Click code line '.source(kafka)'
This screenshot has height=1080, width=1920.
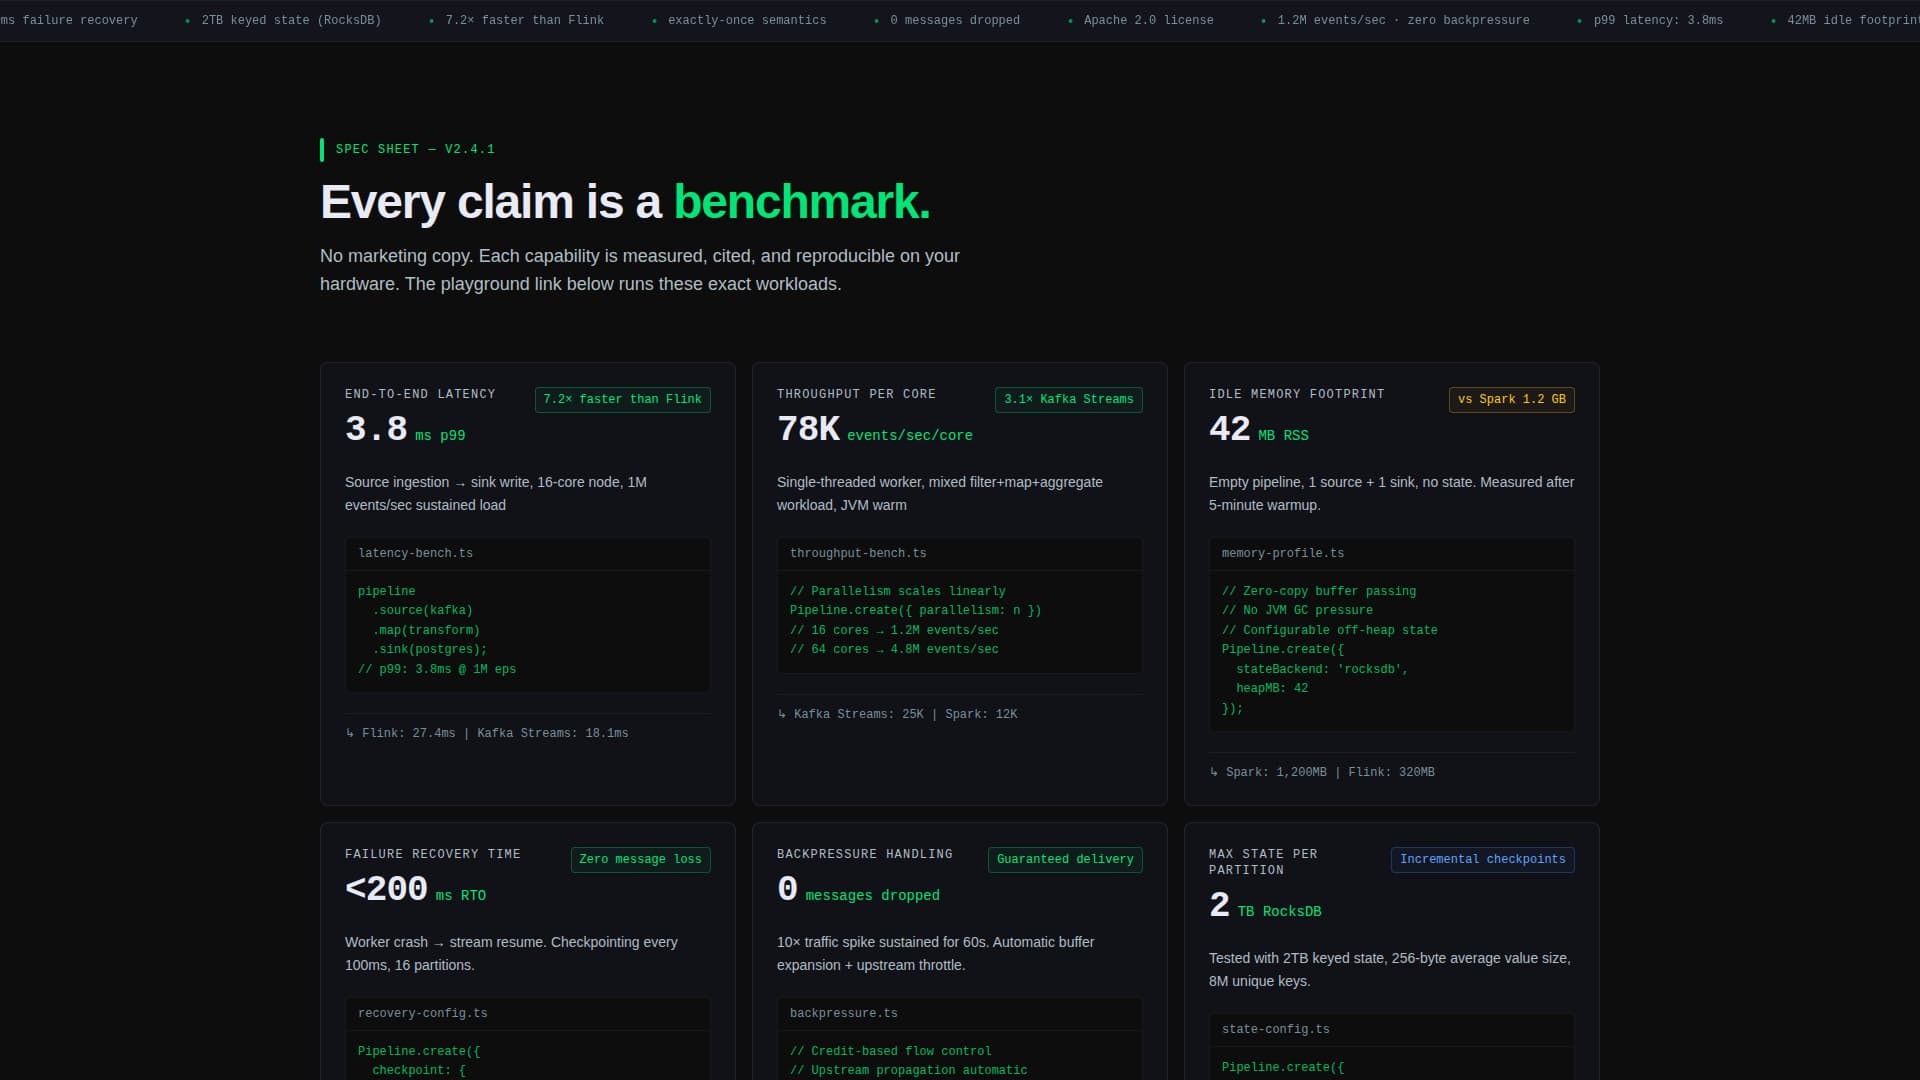pos(423,611)
